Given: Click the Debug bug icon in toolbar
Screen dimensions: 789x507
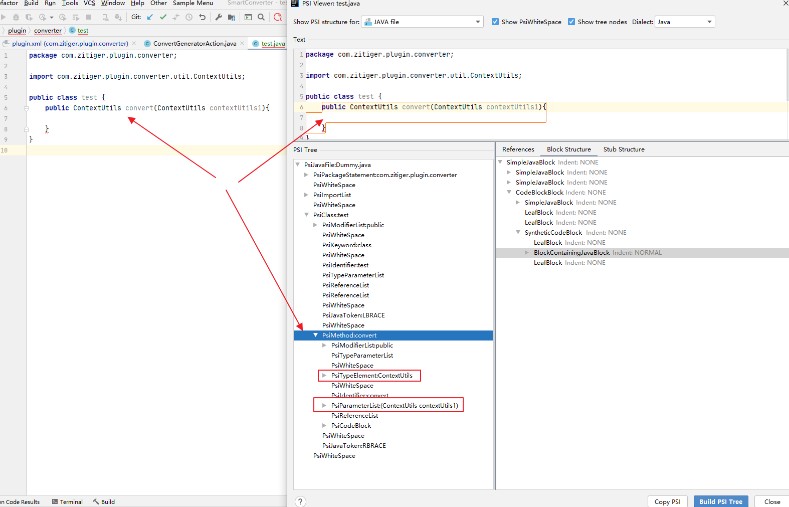Looking at the screenshot, I should (x=16, y=17).
